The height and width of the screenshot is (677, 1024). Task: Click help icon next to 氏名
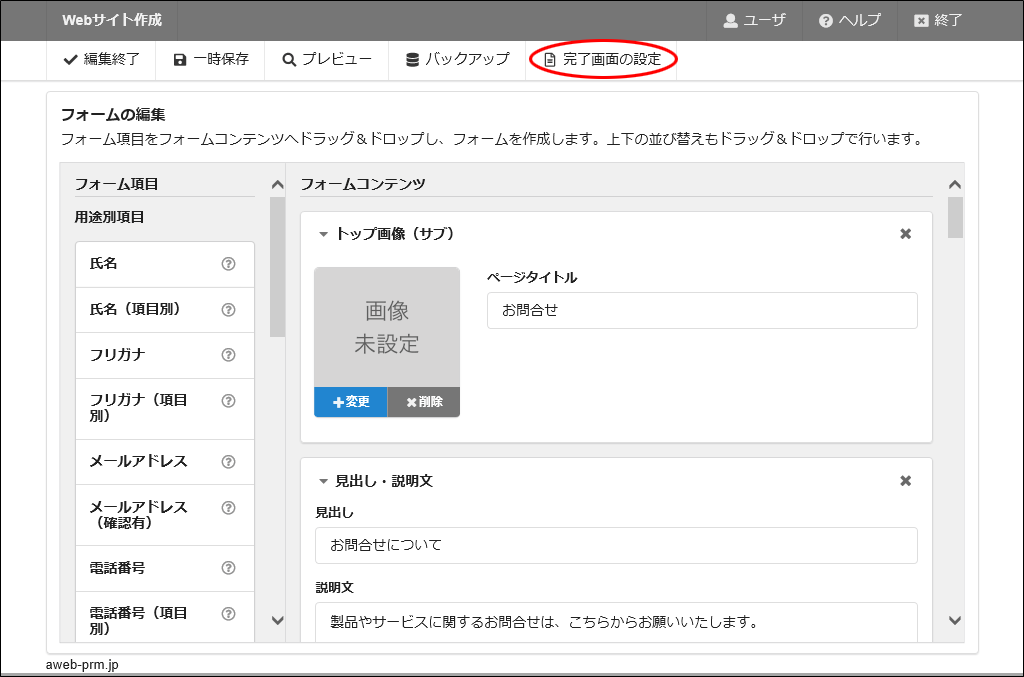click(228, 264)
